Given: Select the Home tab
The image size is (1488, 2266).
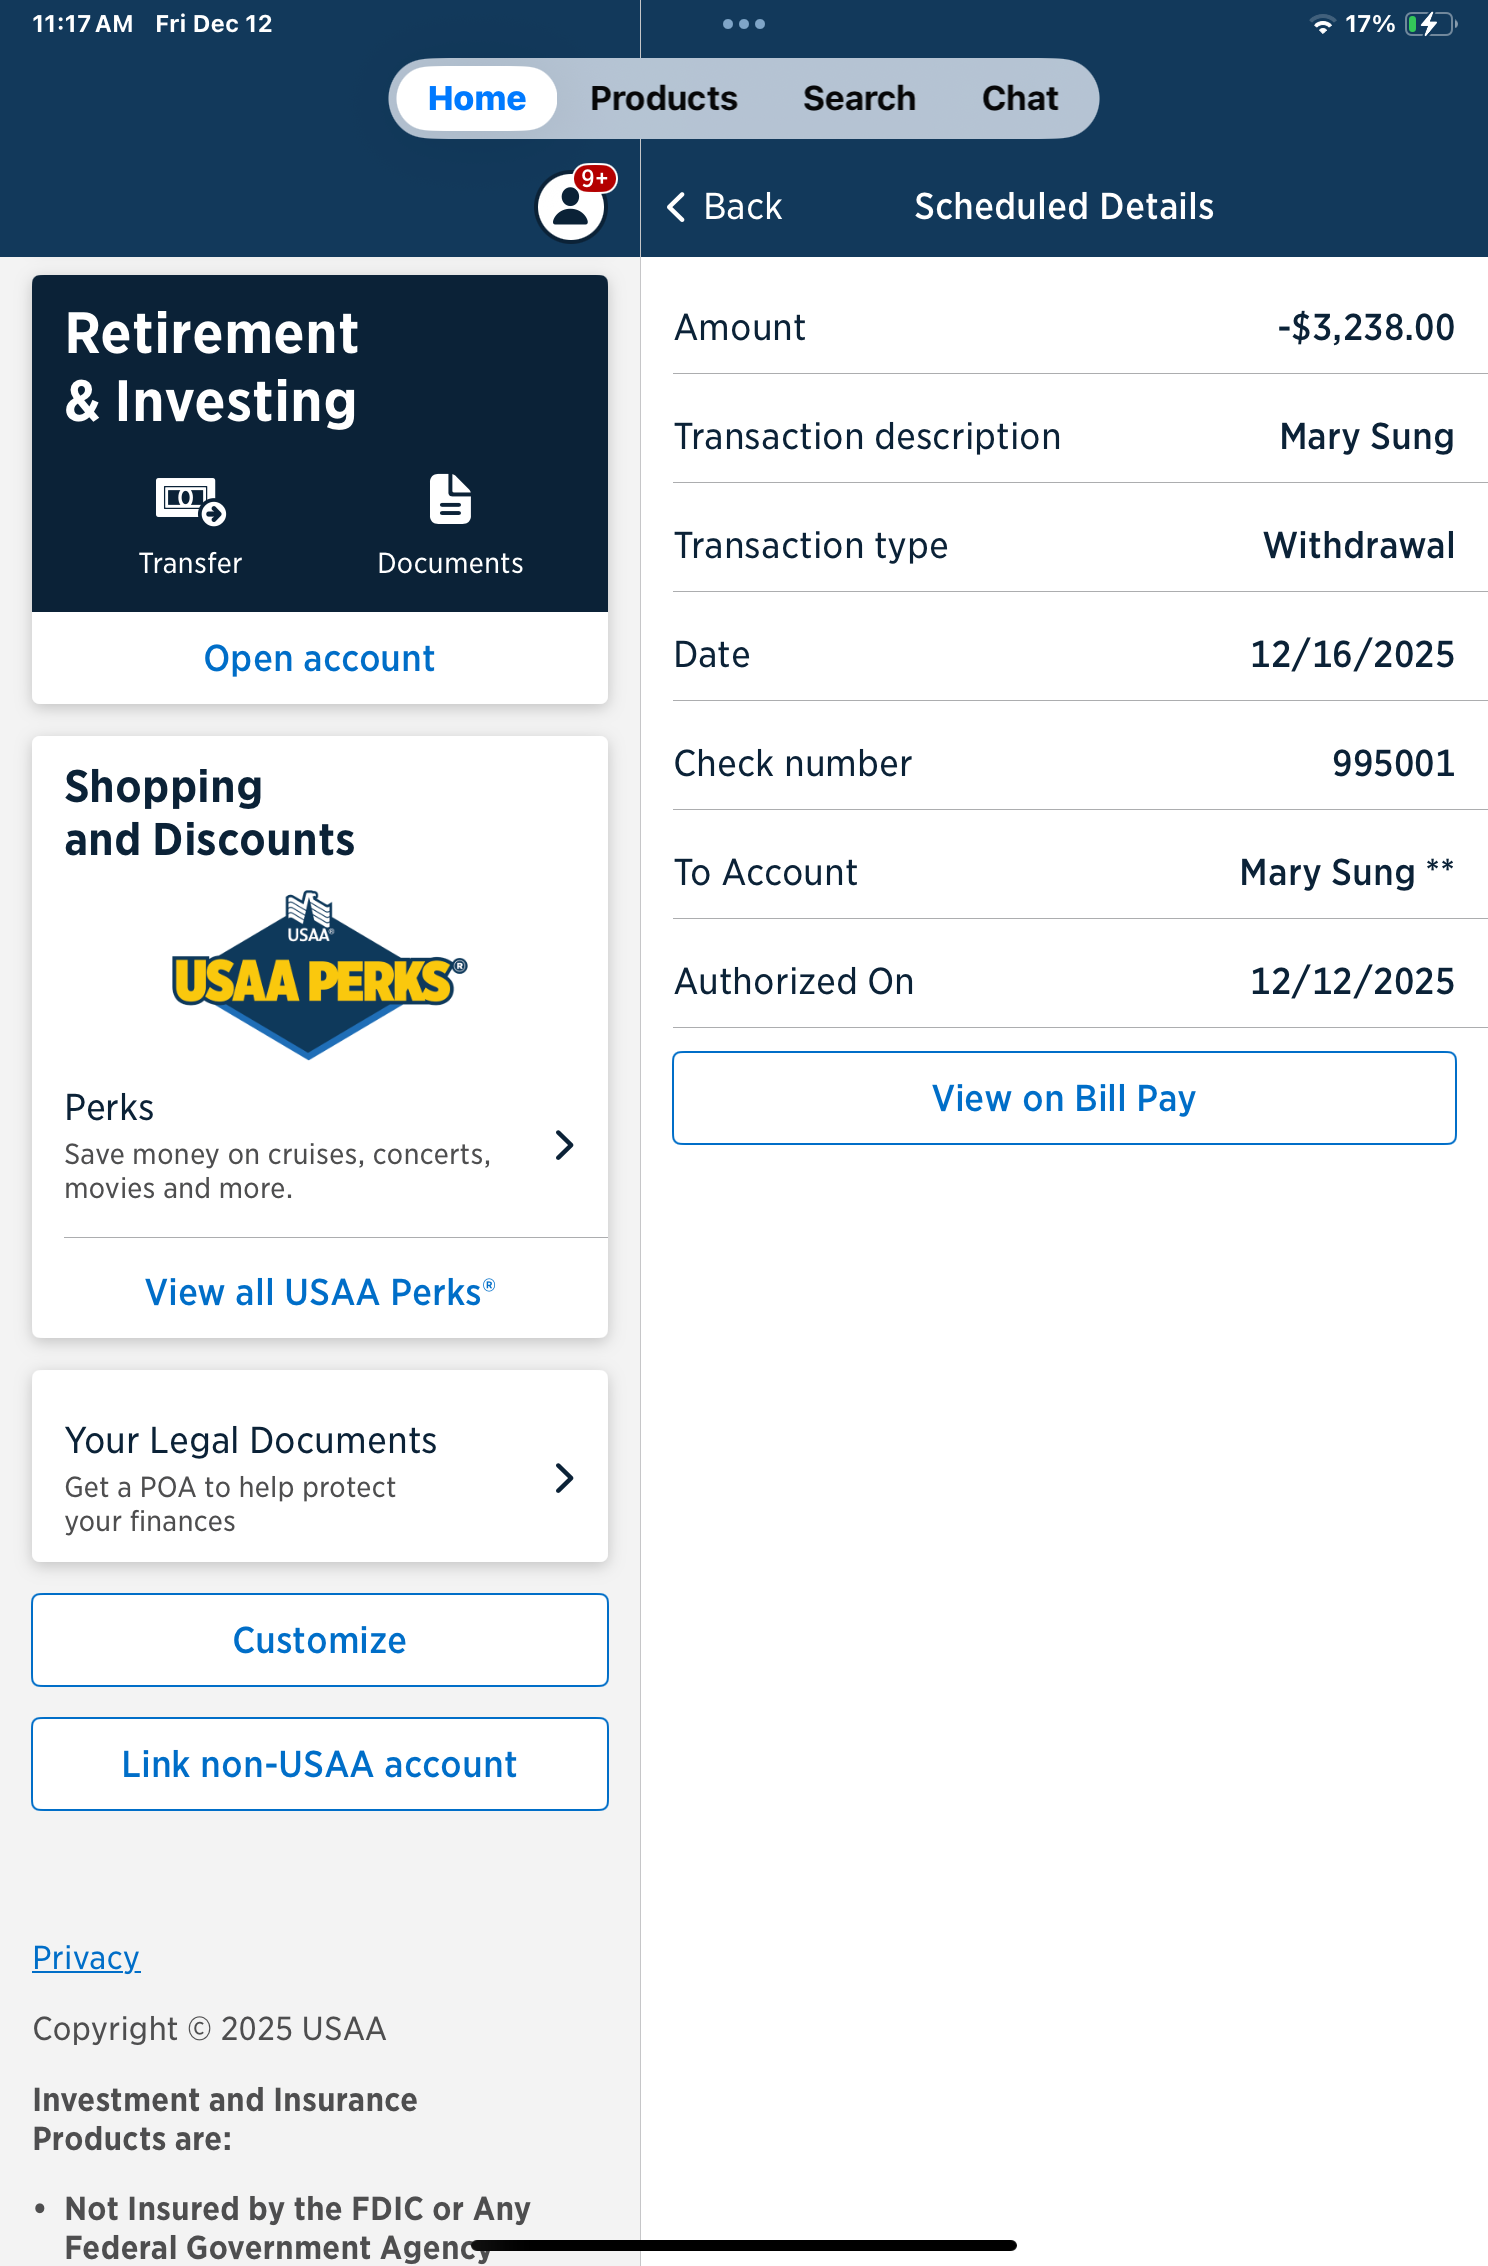Looking at the screenshot, I should click(477, 98).
